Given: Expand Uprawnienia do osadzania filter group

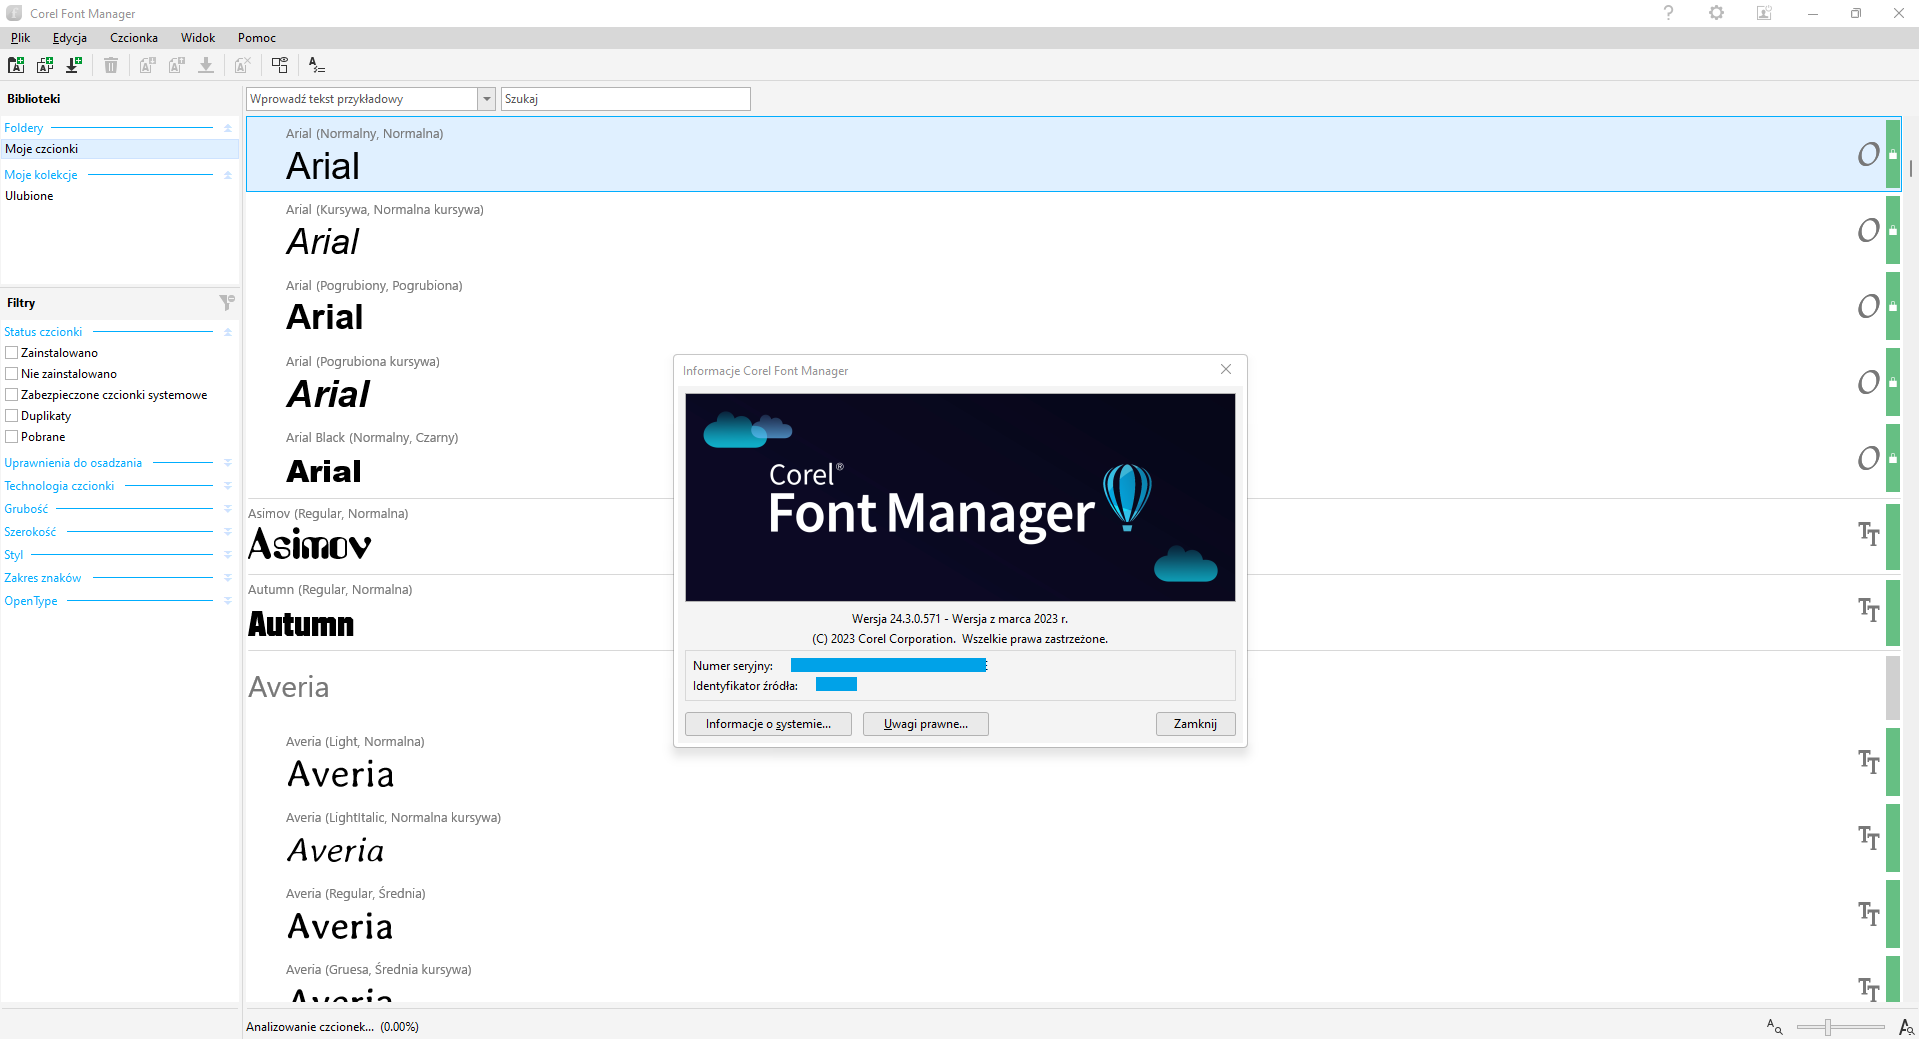Looking at the screenshot, I should [228, 463].
